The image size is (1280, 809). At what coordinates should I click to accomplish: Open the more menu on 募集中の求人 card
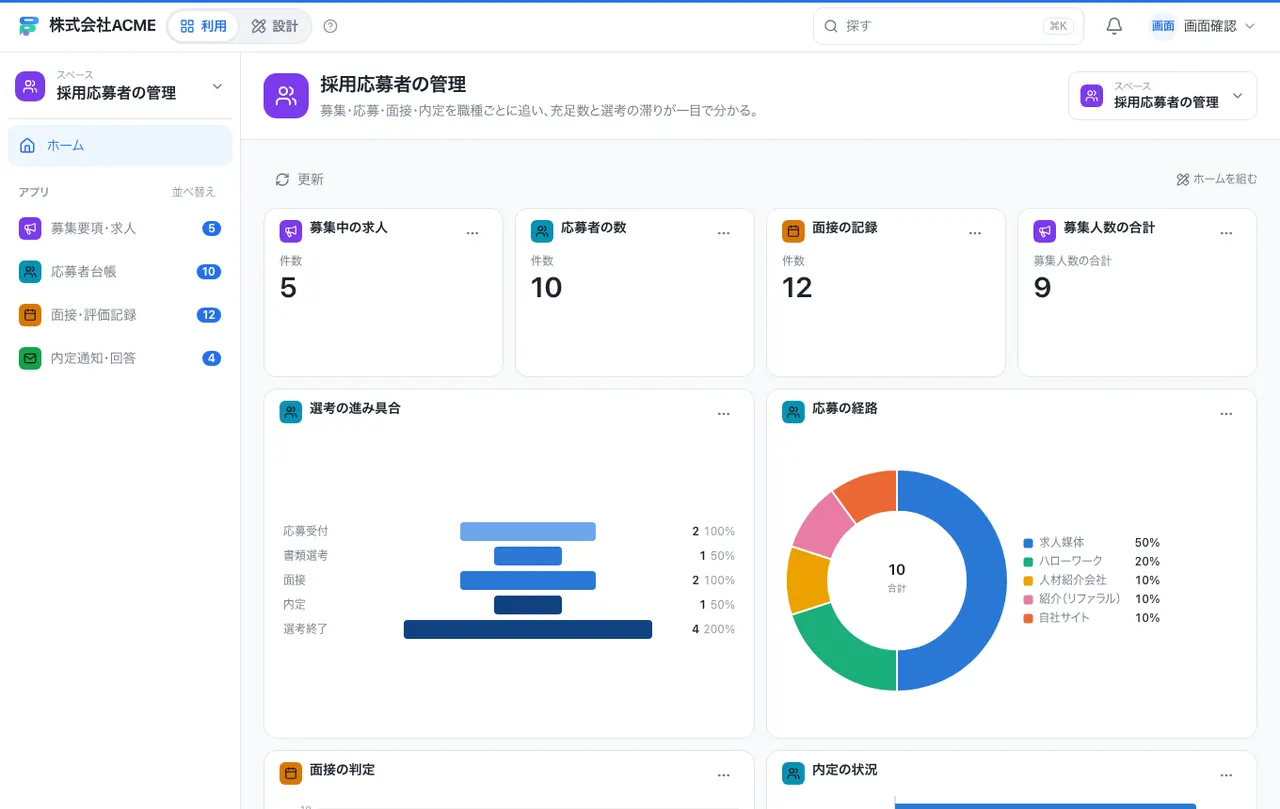click(x=473, y=233)
